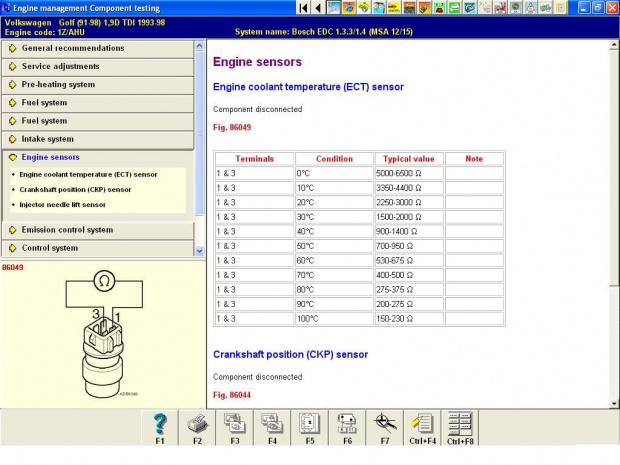The width and height of the screenshot is (620, 465).
Task: Open the orange vehicle-lift toolbar icon
Action: 409,8
